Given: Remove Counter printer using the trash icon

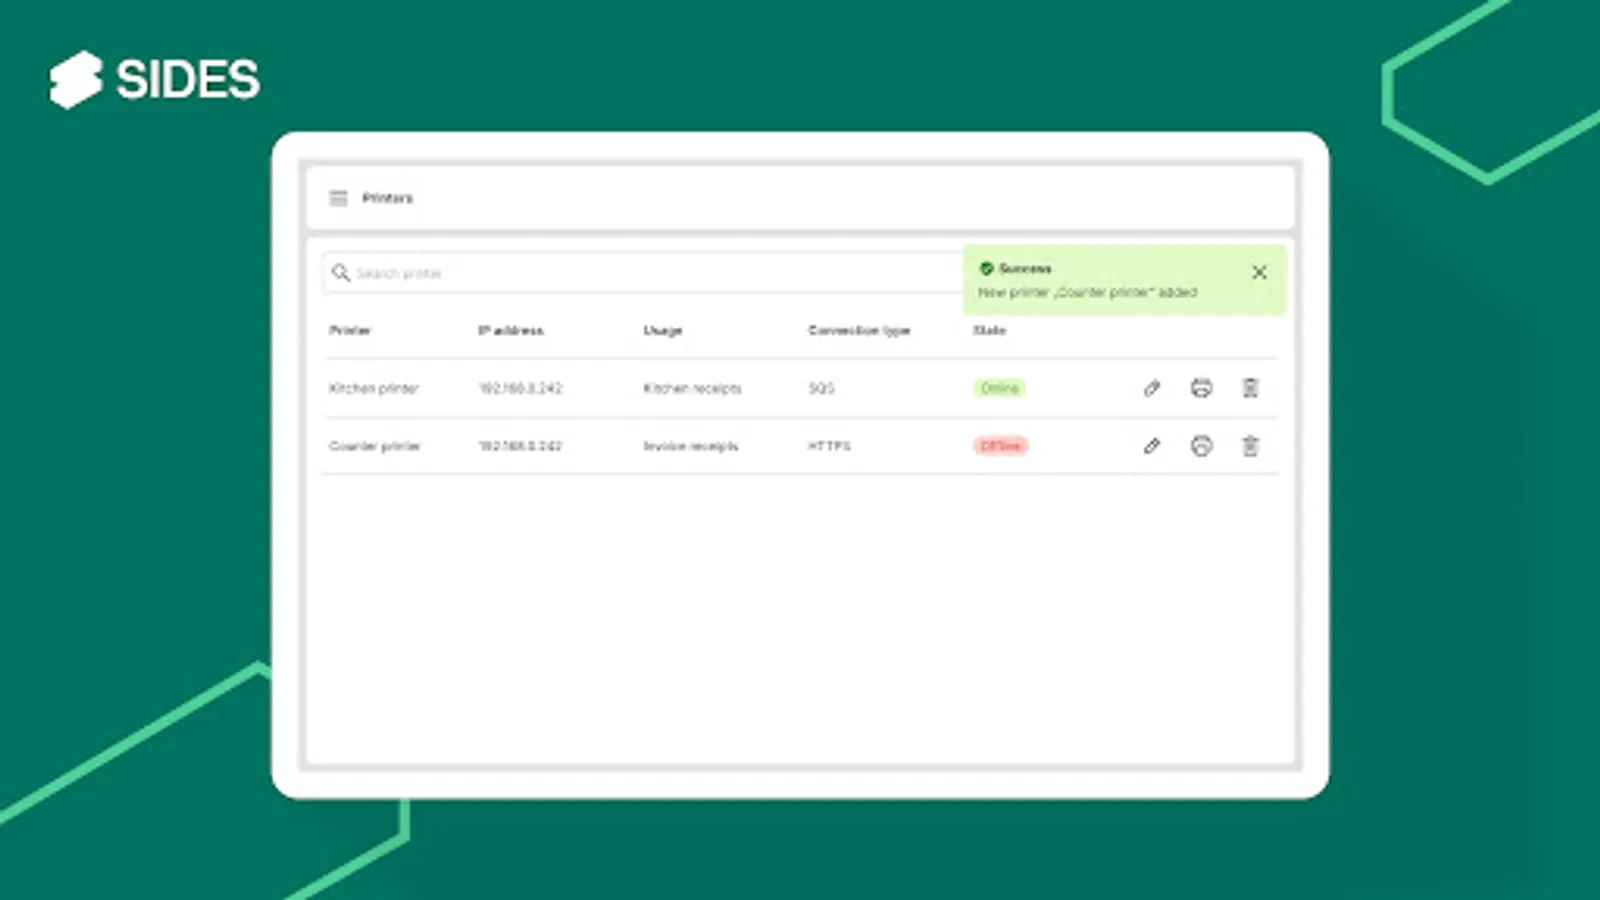Looking at the screenshot, I should (x=1250, y=446).
